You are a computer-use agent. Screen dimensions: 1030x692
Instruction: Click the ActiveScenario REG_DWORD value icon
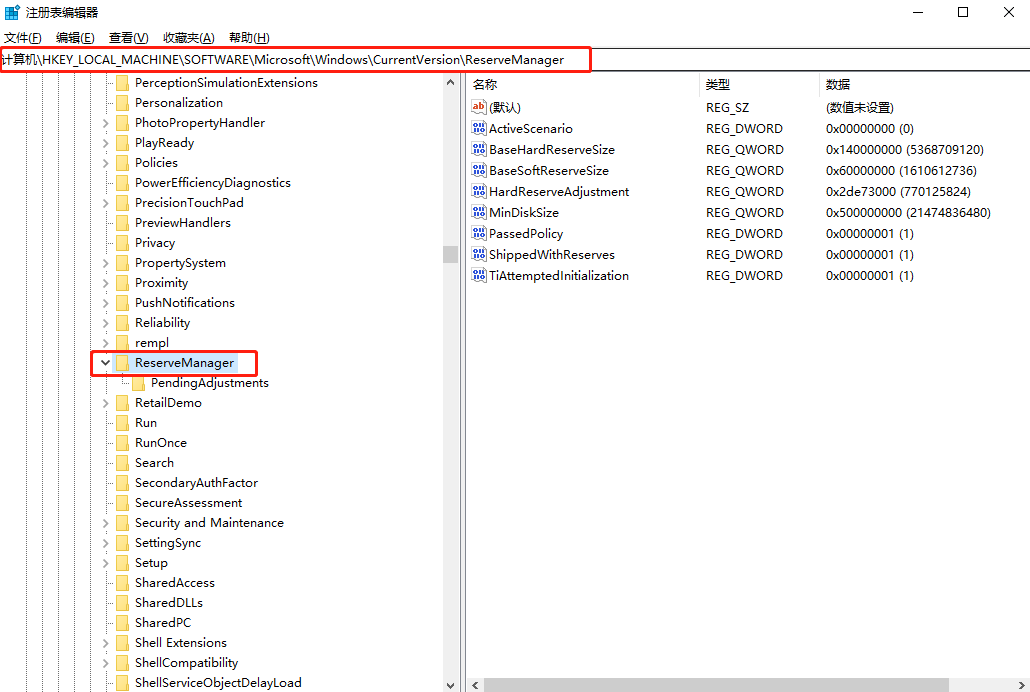[479, 128]
